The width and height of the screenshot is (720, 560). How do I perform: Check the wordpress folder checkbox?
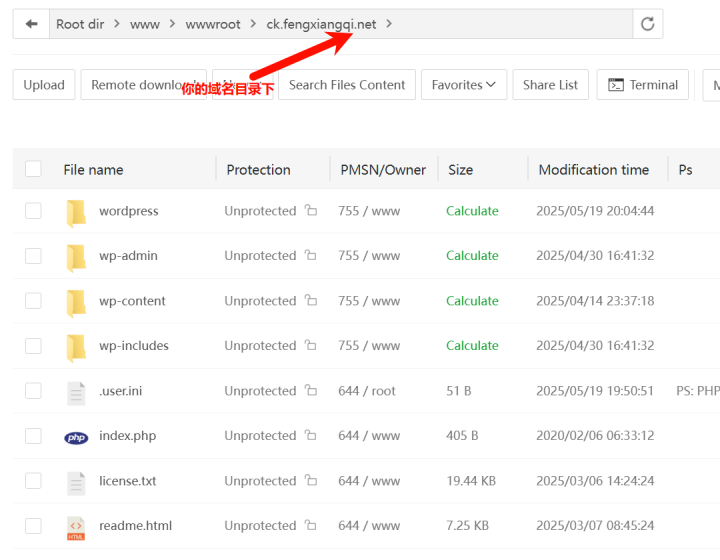[33, 211]
